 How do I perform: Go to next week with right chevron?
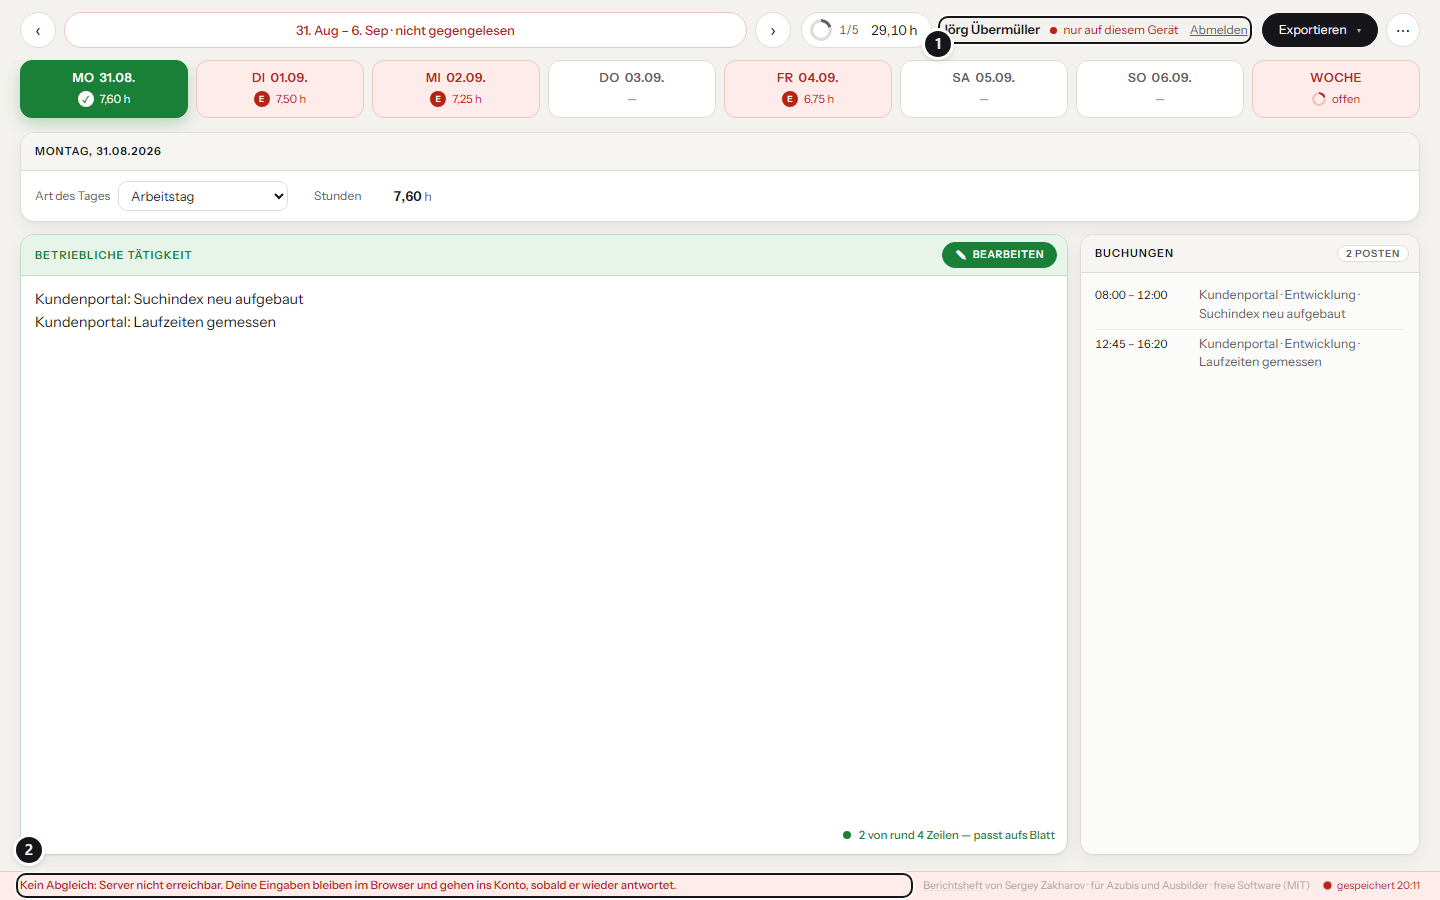tap(773, 30)
